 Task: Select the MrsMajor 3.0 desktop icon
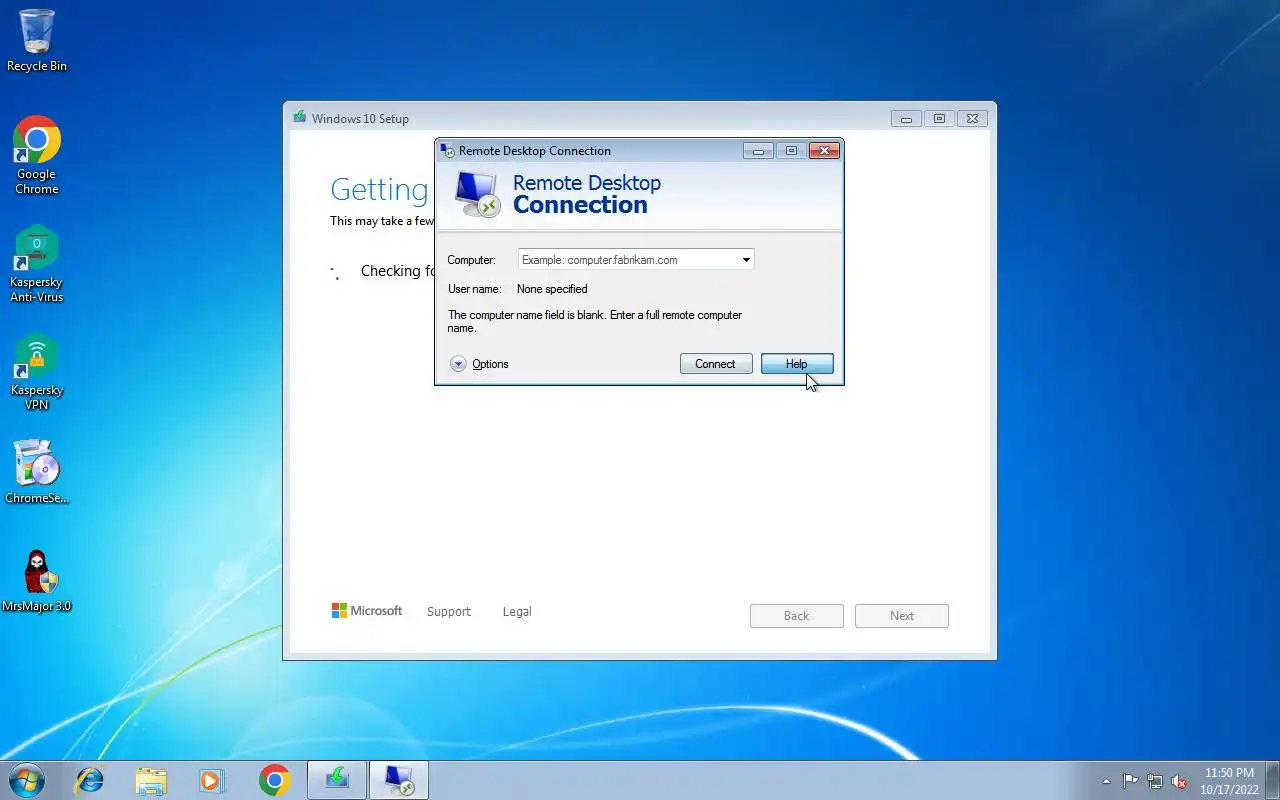coord(37,580)
